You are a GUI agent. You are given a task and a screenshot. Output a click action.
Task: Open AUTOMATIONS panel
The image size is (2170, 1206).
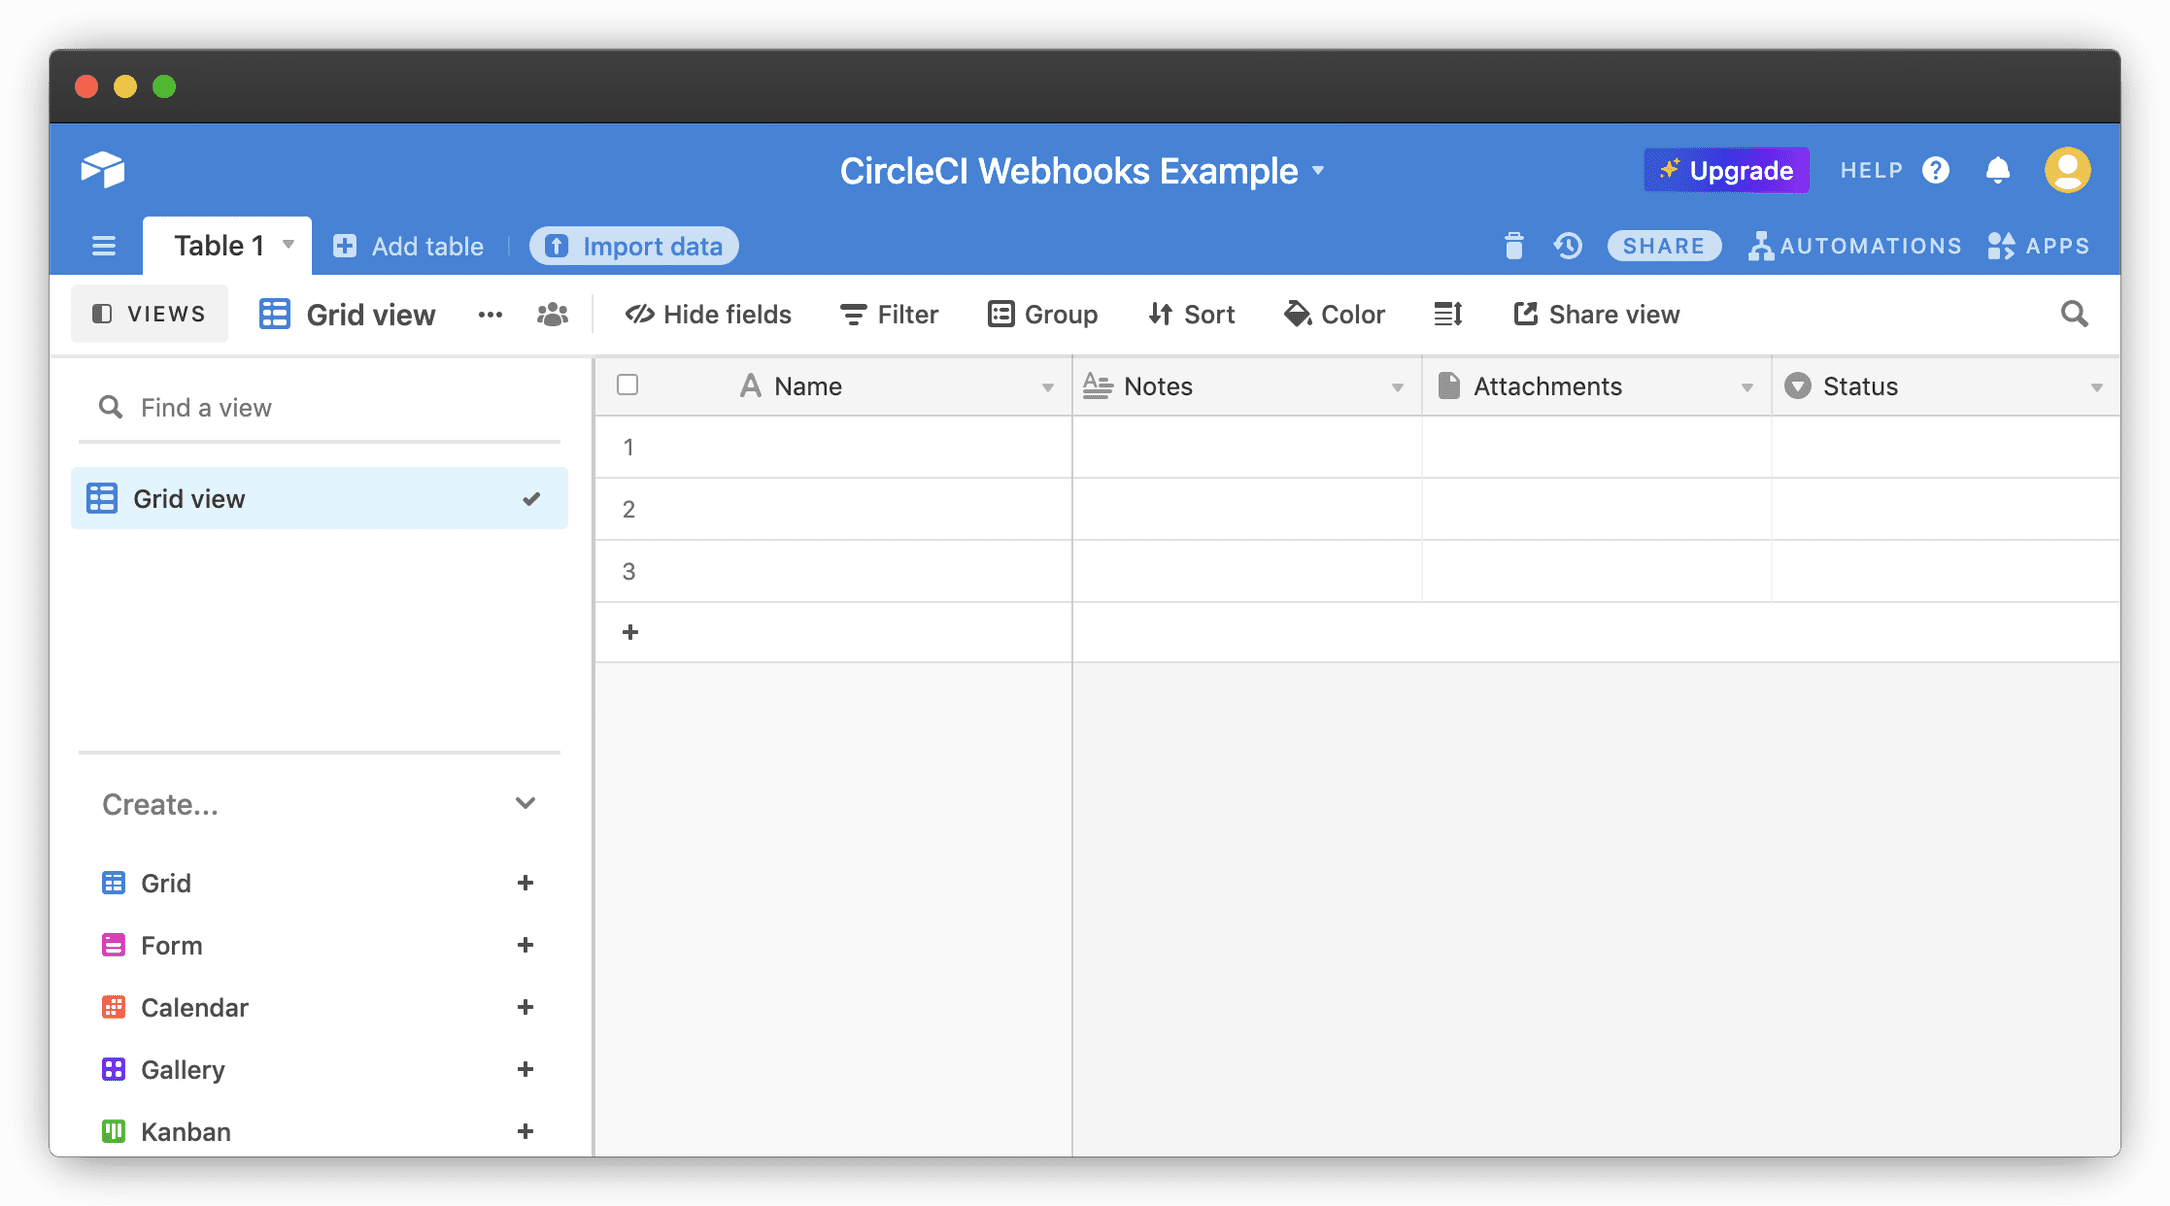tap(1855, 246)
